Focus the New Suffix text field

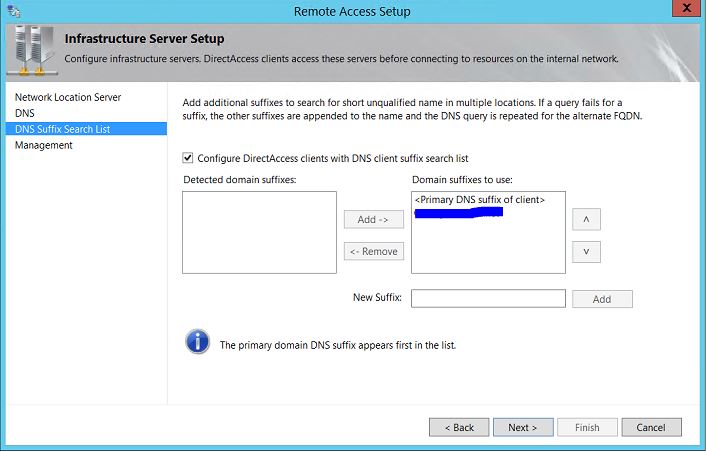click(488, 298)
